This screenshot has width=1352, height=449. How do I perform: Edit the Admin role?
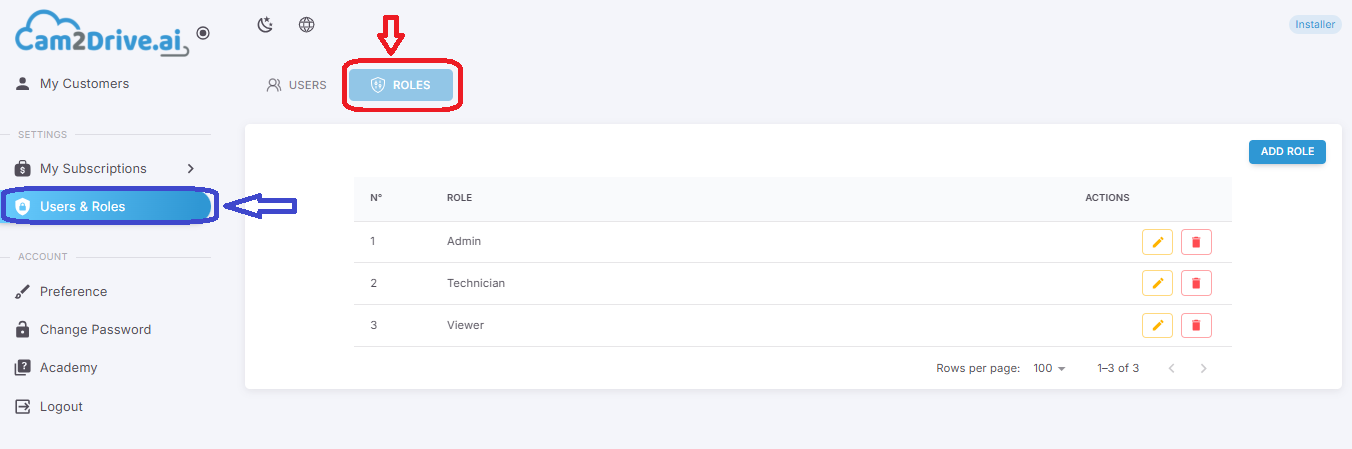pyautogui.click(x=1157, y=242)
